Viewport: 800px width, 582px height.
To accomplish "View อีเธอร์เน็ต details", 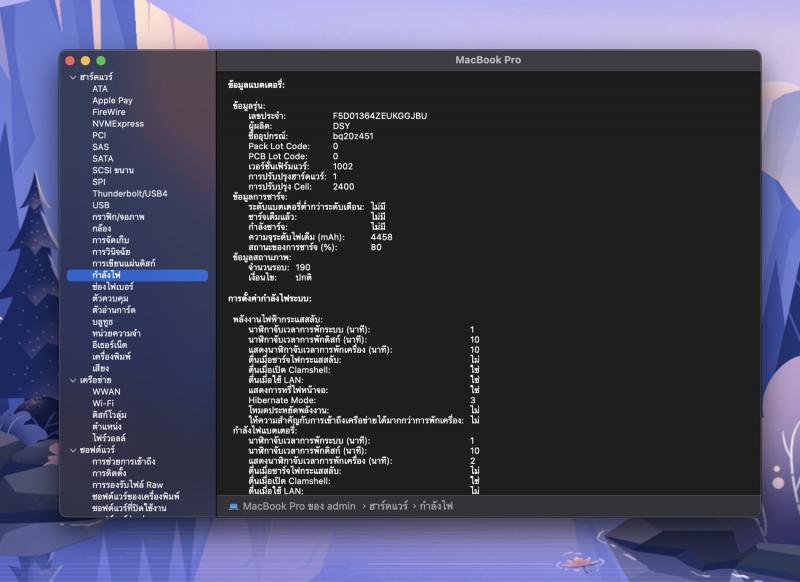I will 110,345.
